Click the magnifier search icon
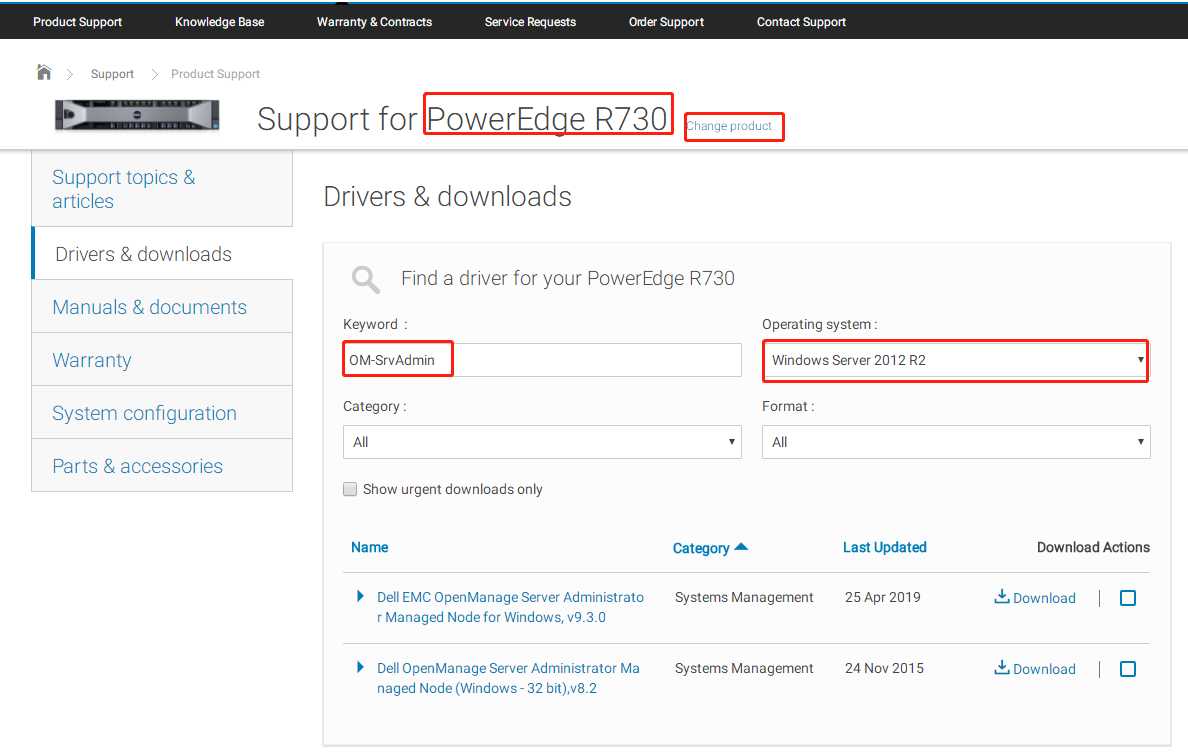The width and height of the screenshot is (1188, 754). (366, 280)
